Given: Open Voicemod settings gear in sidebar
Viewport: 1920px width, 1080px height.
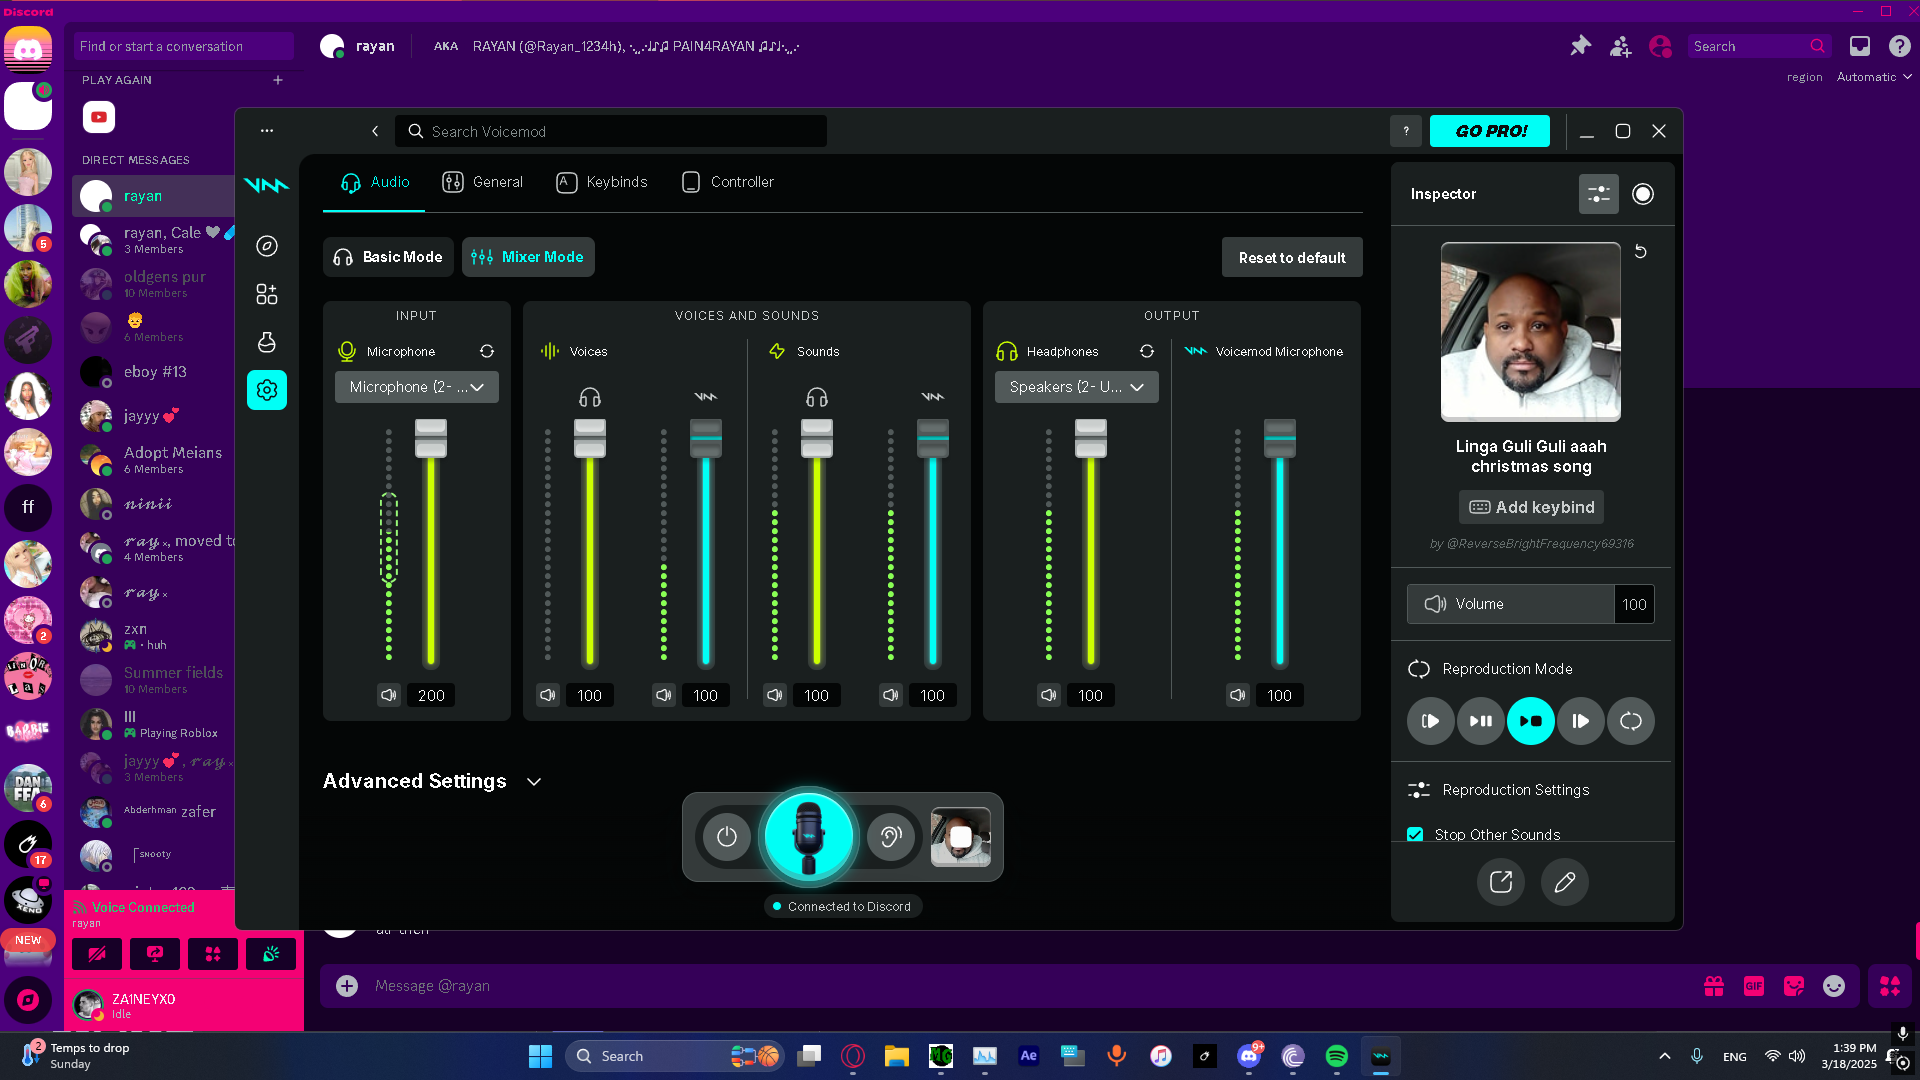Looking at the screenshot, I should click(267, 390).
